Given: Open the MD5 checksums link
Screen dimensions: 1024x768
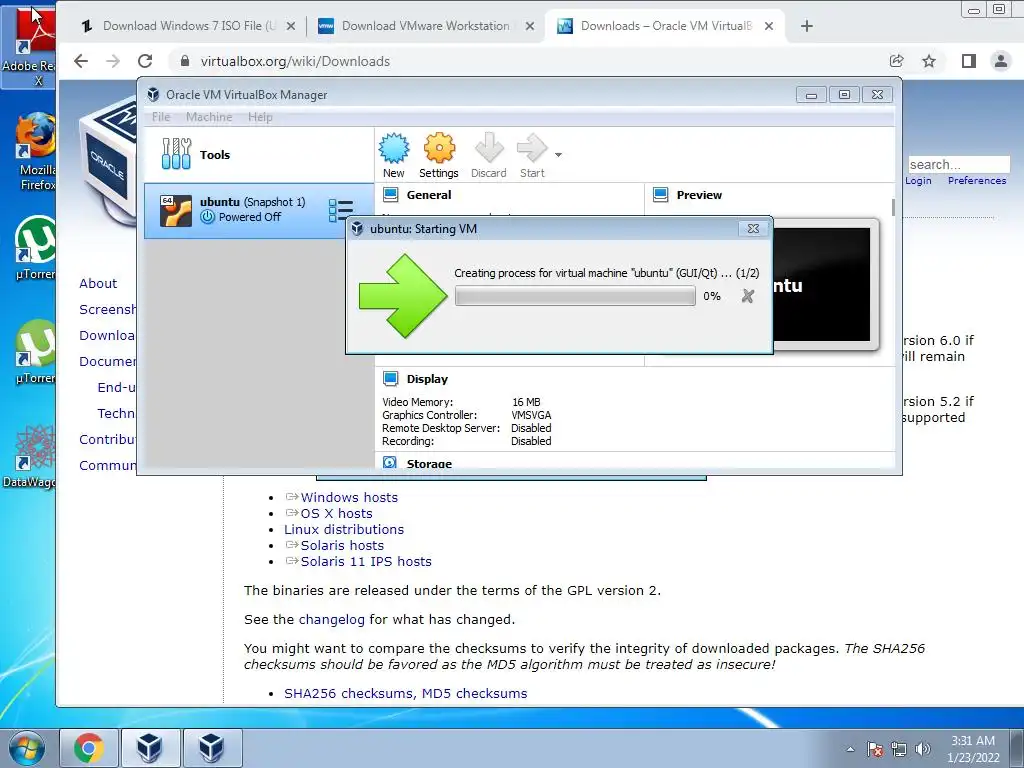Looking at the screenshot, I should pyautogui.click(x=474, y=694).
